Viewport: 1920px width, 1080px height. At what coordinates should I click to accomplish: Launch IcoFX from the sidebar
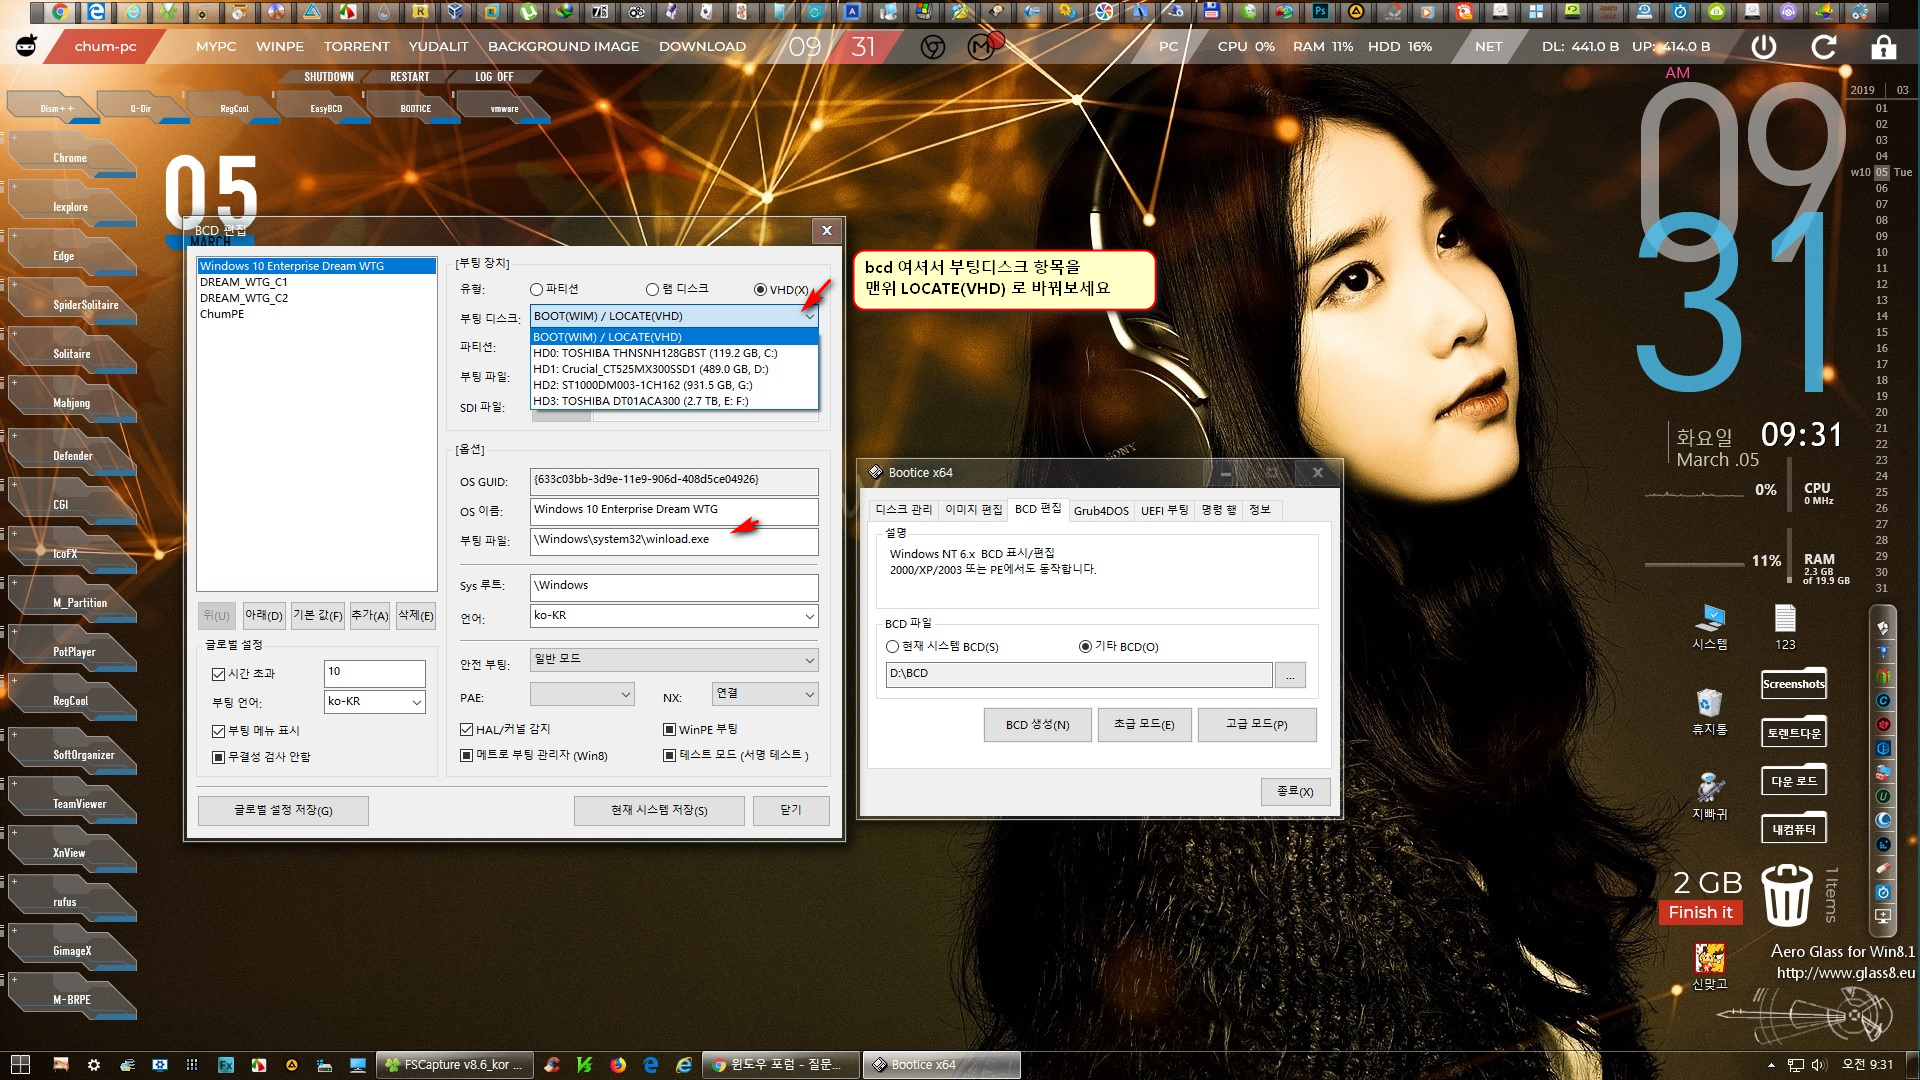tap(65, 554)
